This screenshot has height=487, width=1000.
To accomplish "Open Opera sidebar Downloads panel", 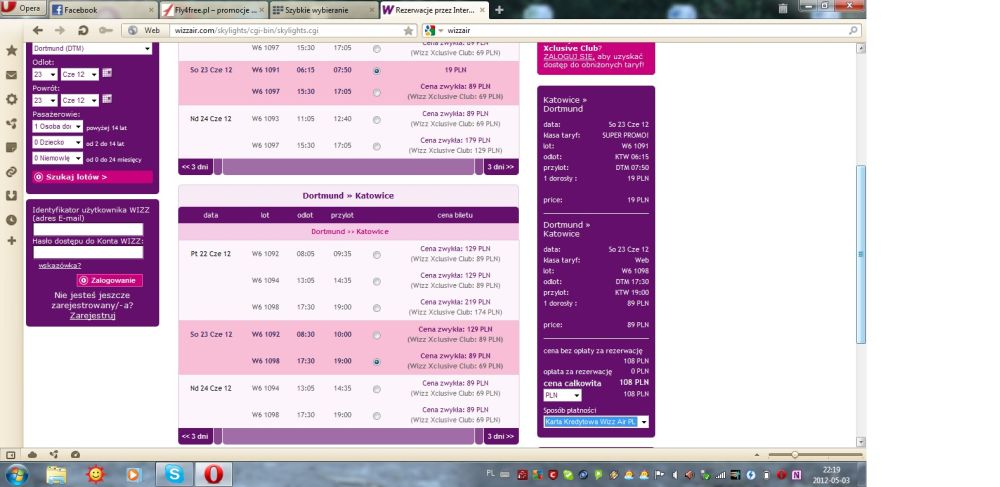I will pyautogui.click(x=11, y=196).
